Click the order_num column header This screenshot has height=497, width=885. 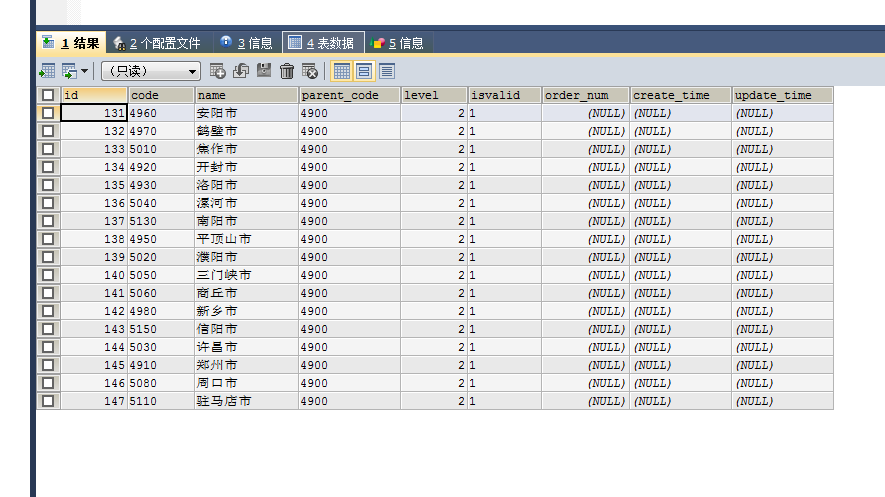click(585, 95)
